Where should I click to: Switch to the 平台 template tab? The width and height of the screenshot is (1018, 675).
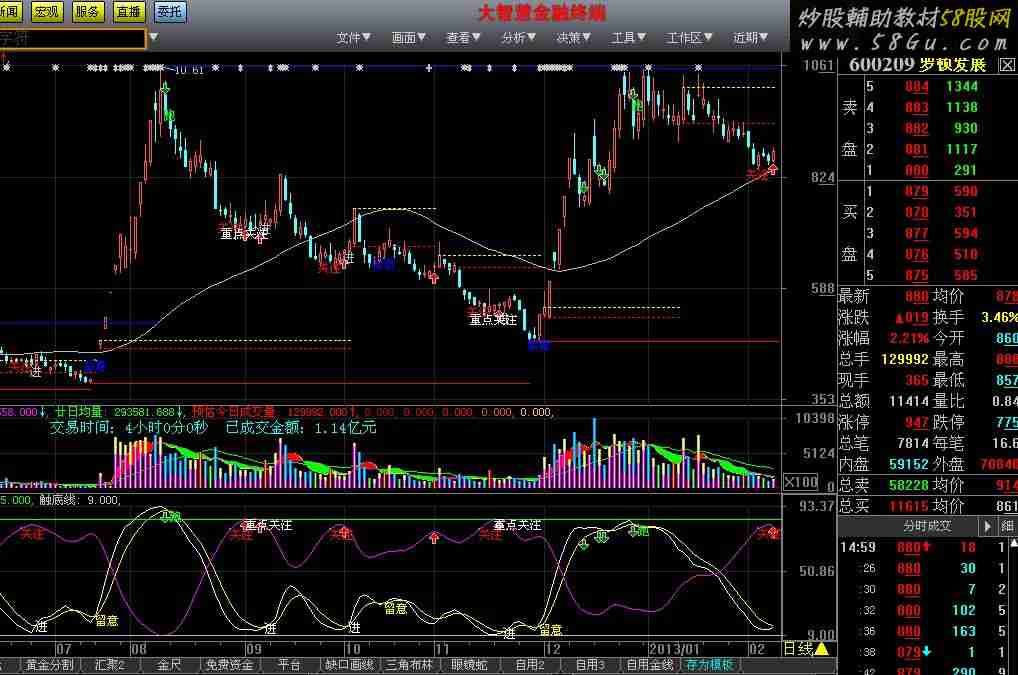coord(289,665)
